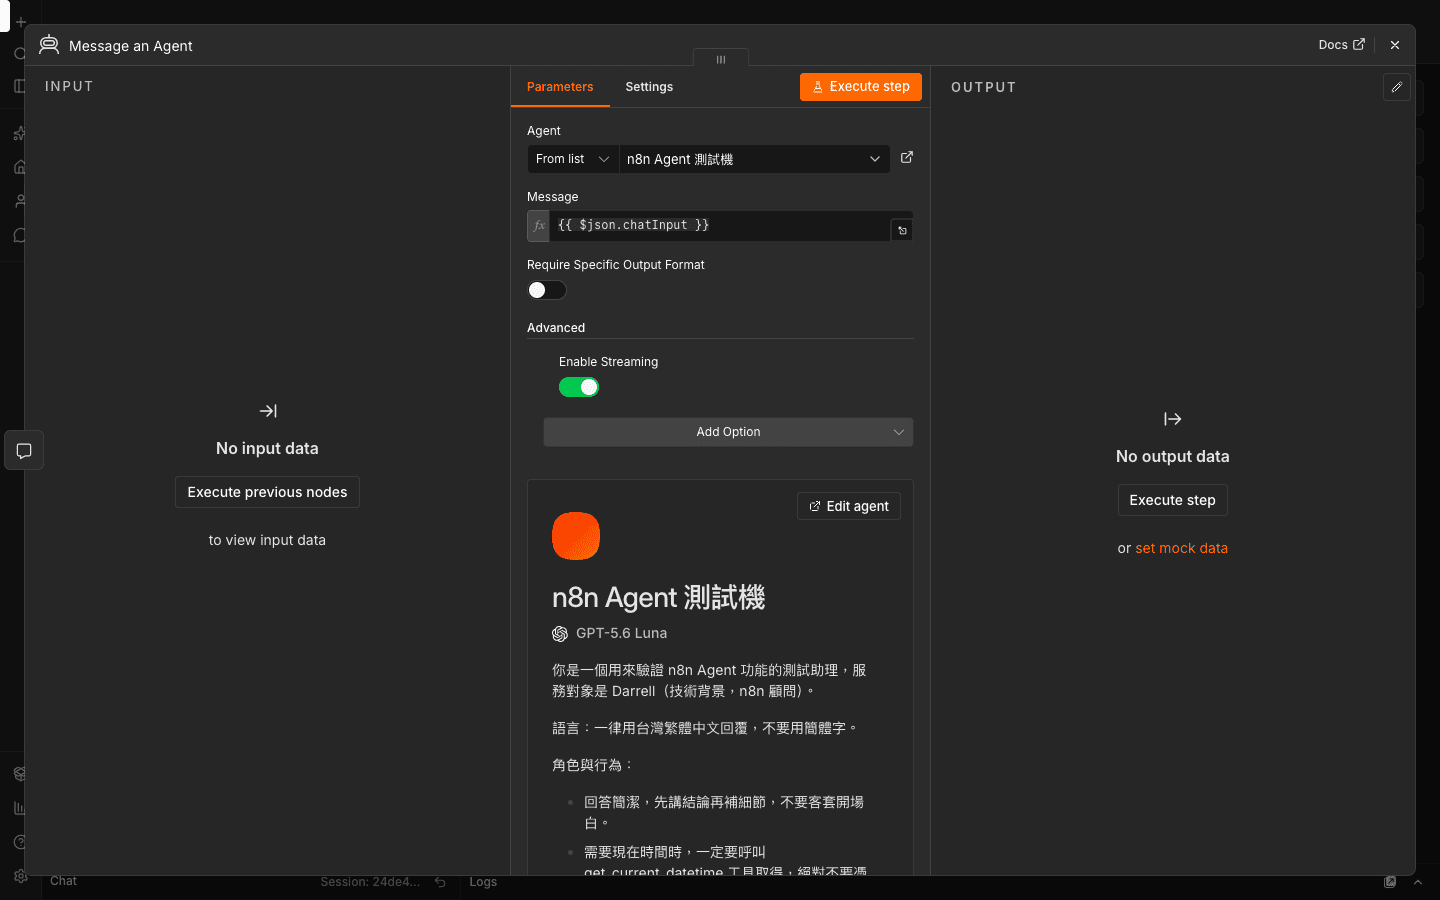Switch to the Settings tab
Viewport: 1440px width, 900px height.
(x=649, y=87)
